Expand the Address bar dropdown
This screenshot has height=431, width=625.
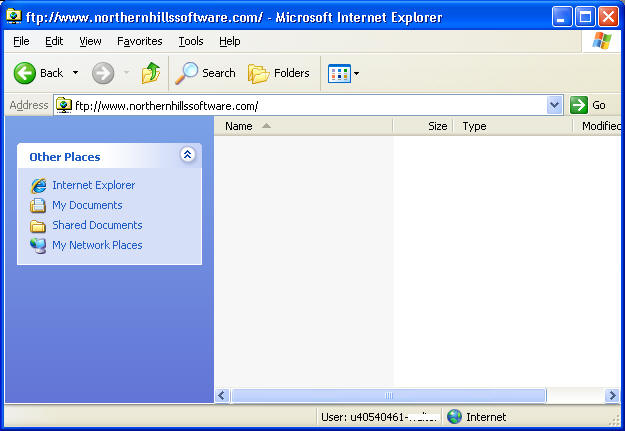pyautogui.click(x=555, y=105)
